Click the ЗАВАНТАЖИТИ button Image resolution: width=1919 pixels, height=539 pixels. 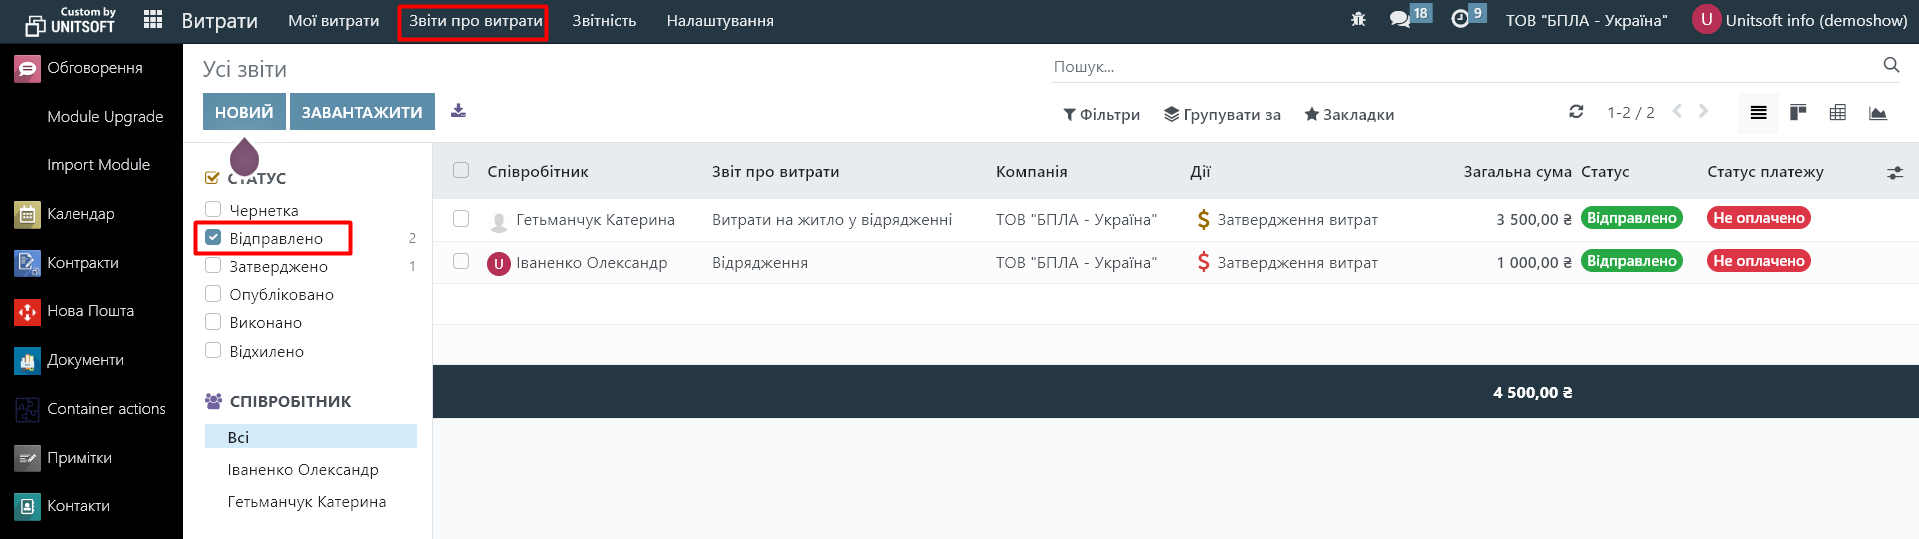coord(362,112)
